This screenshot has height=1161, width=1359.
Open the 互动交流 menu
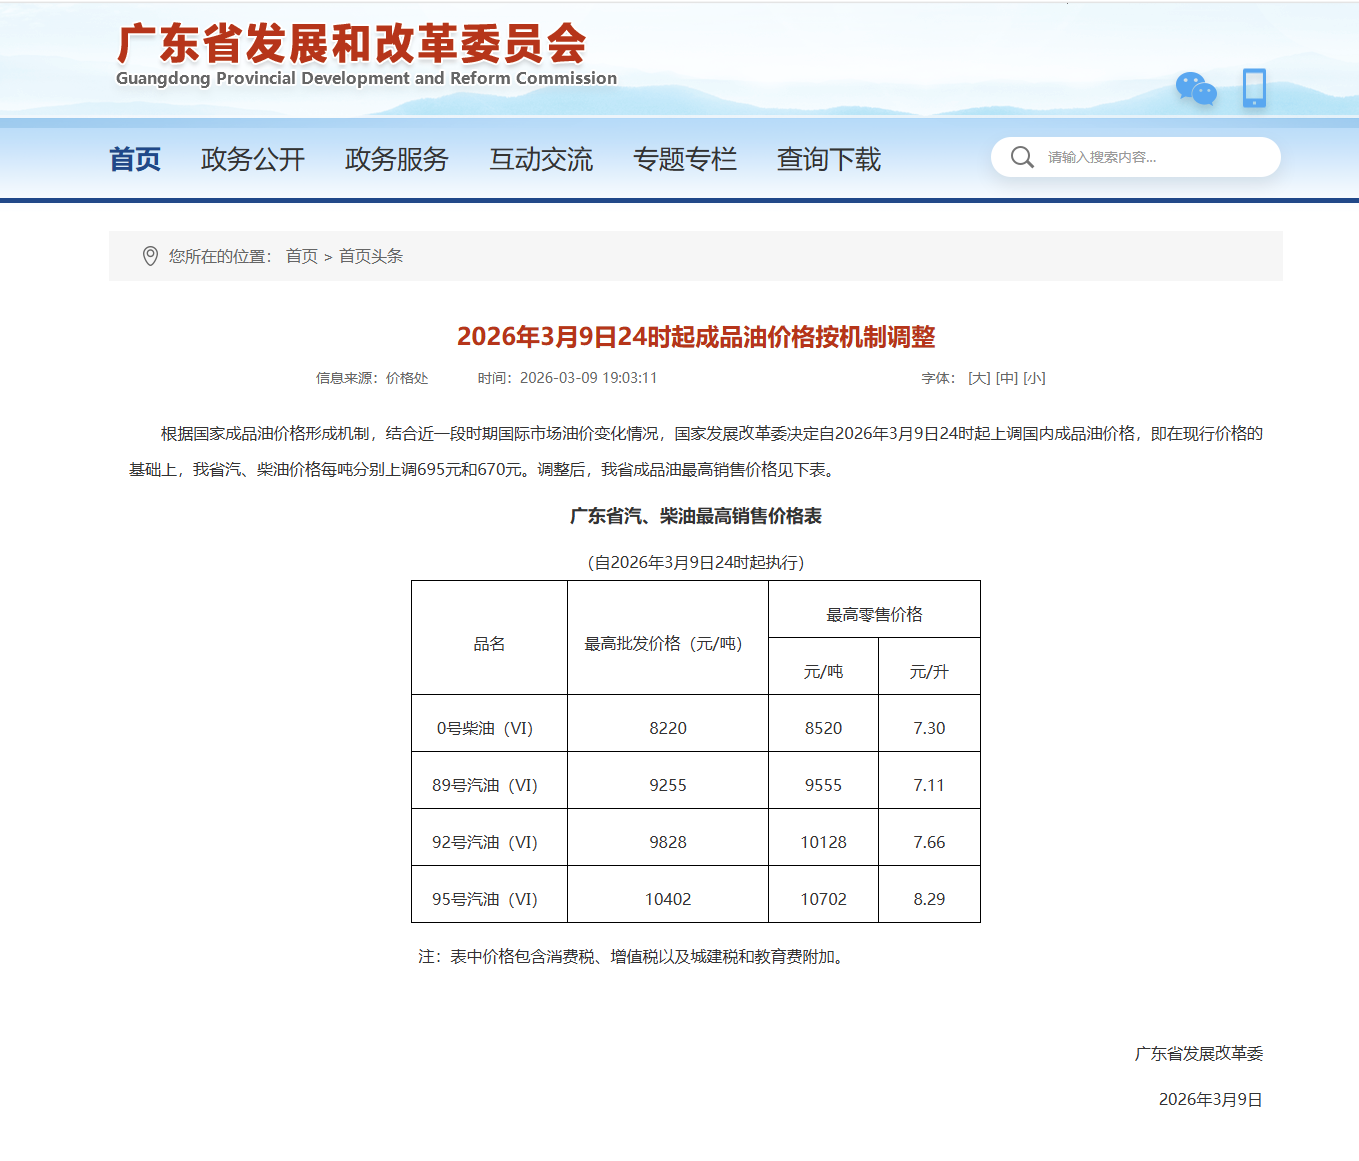pyautogui.click(x=541, y=159)
